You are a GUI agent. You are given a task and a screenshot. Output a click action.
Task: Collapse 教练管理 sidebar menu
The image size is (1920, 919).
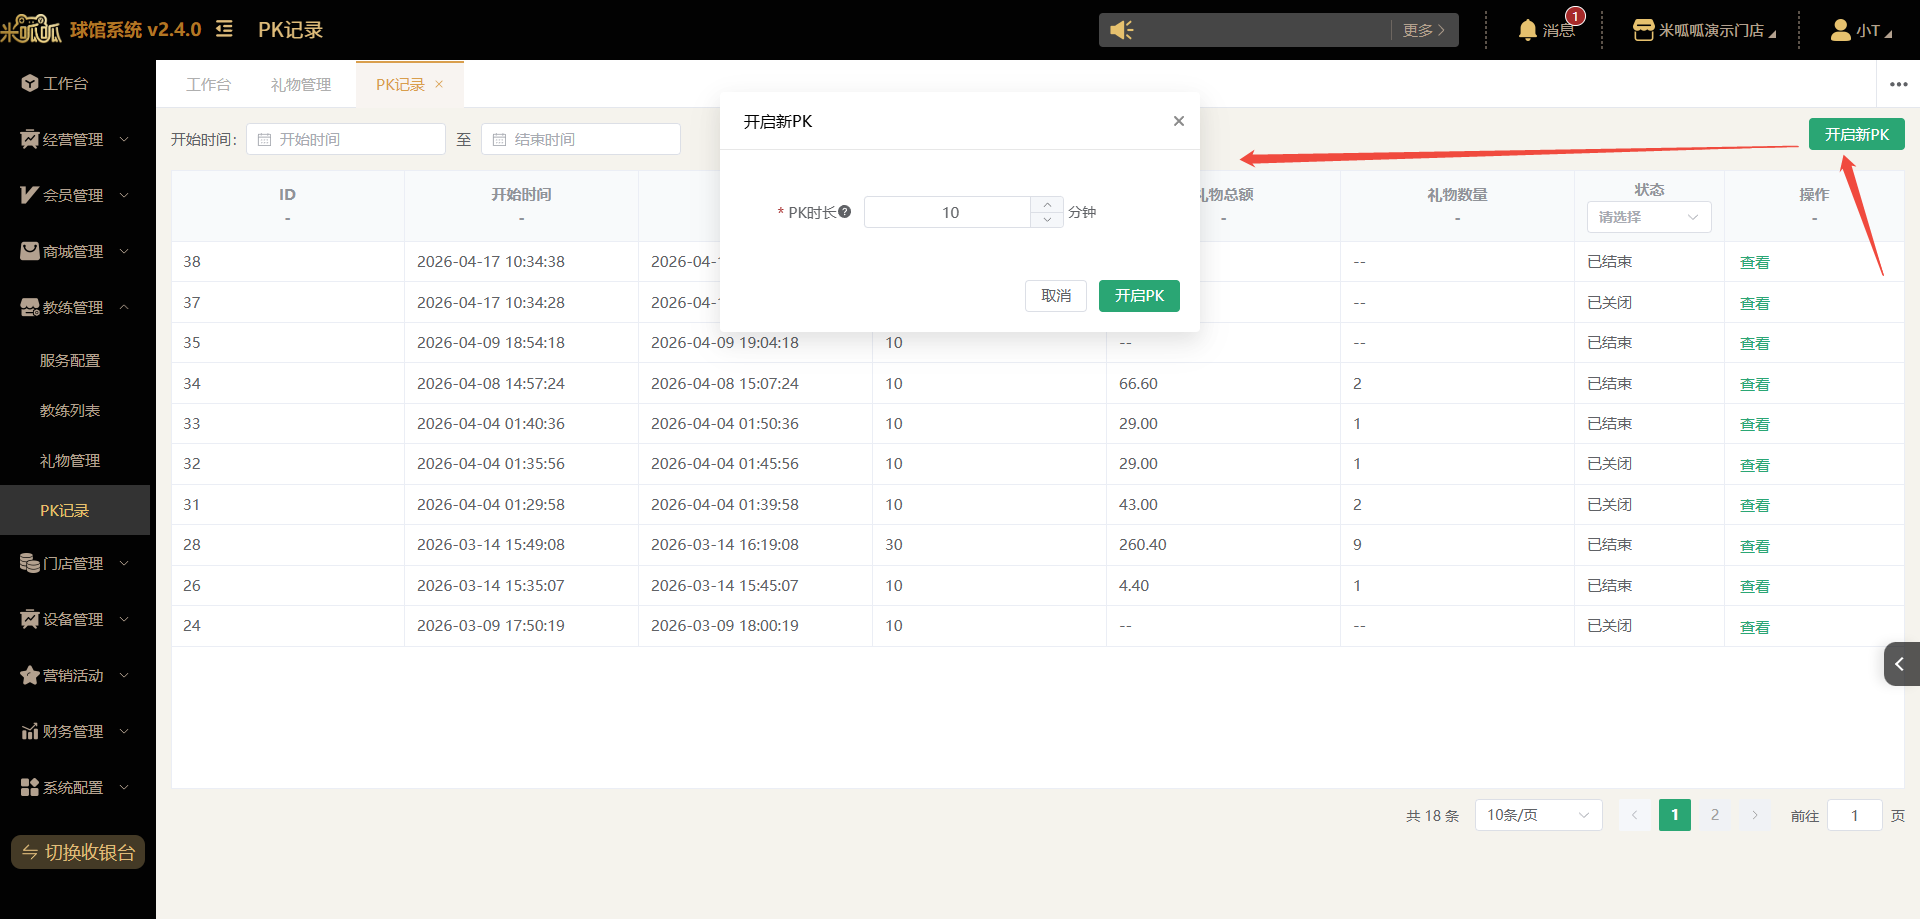pos(75,307)
